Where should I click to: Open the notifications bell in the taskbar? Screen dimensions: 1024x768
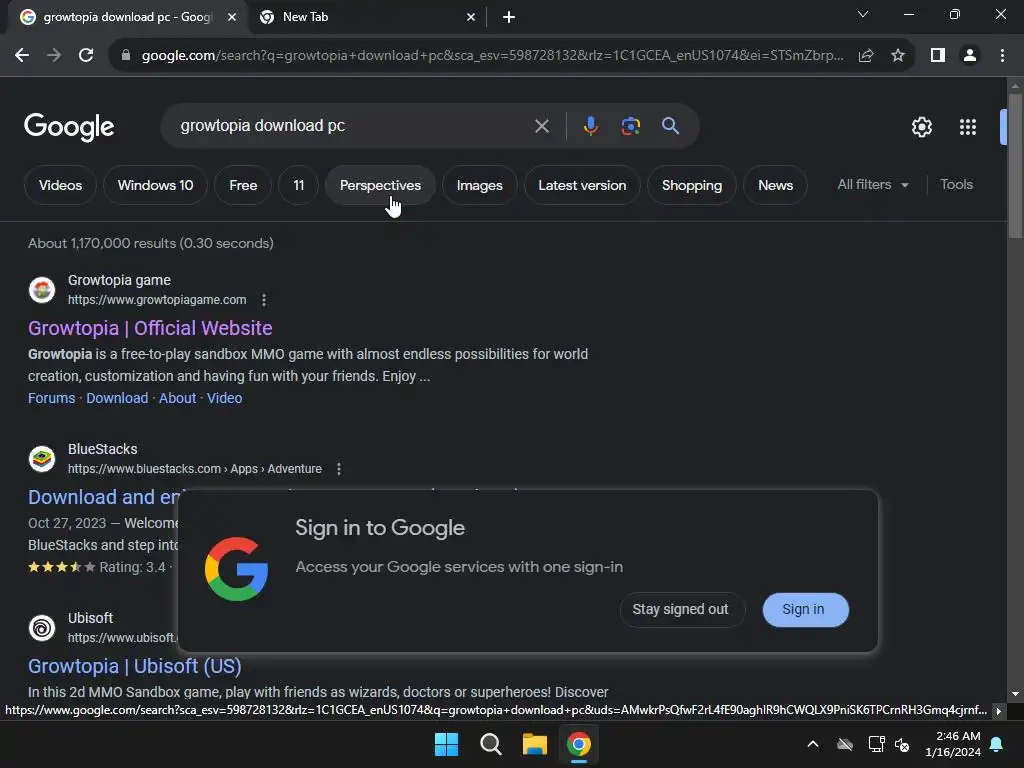pos(997,744)
